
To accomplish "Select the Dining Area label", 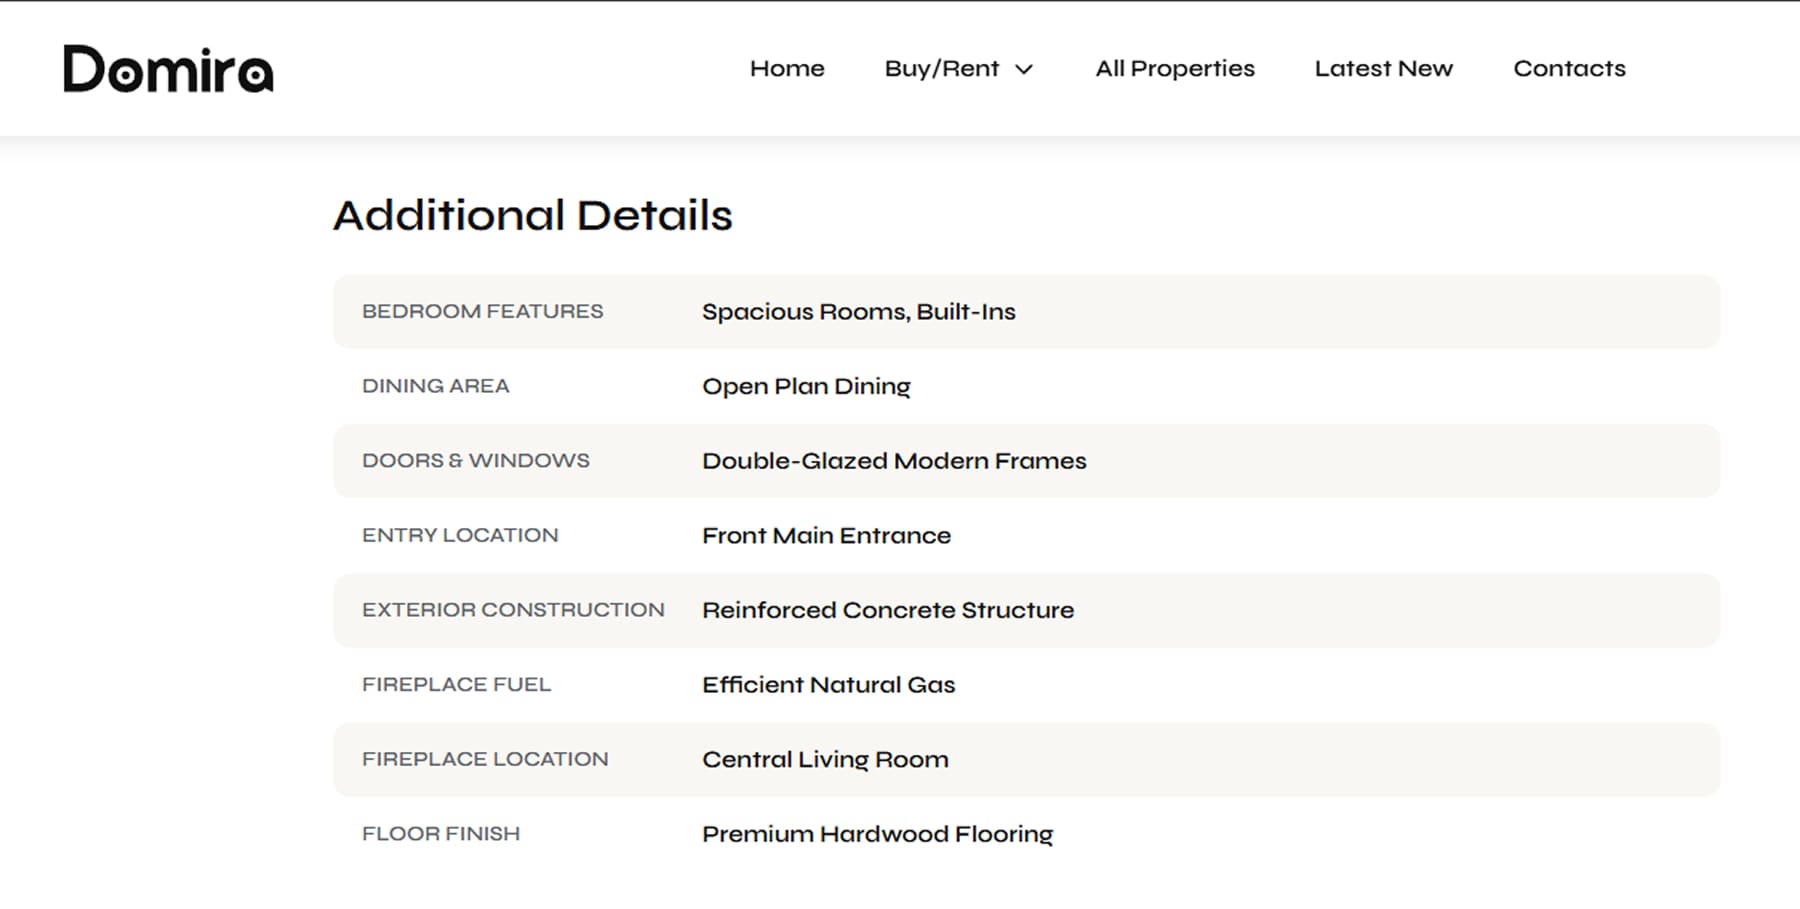I will point(436,386).
